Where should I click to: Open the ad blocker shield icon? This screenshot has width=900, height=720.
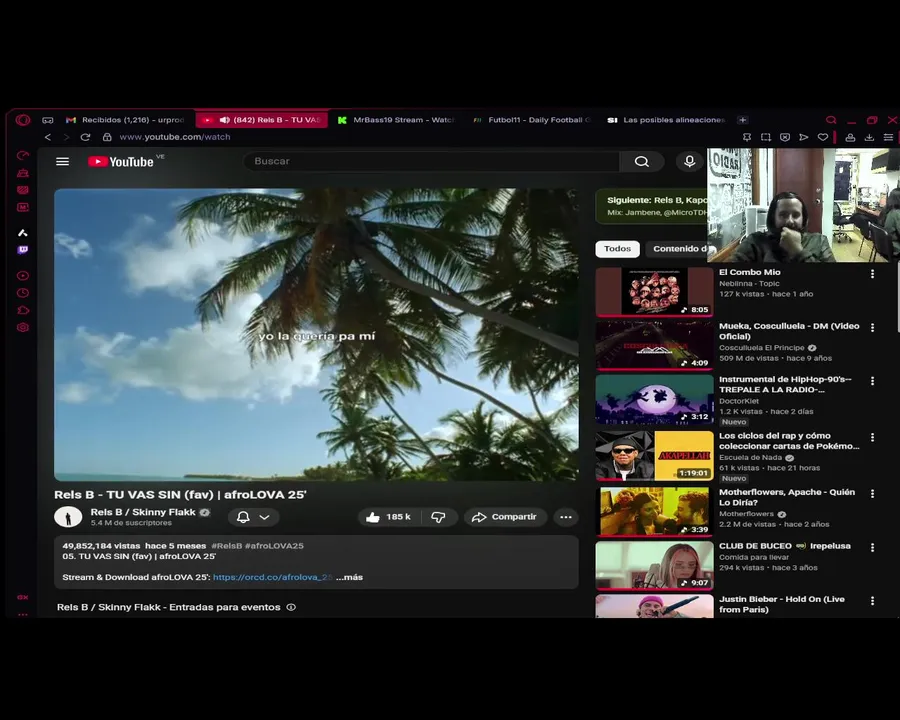pos(785,137)
